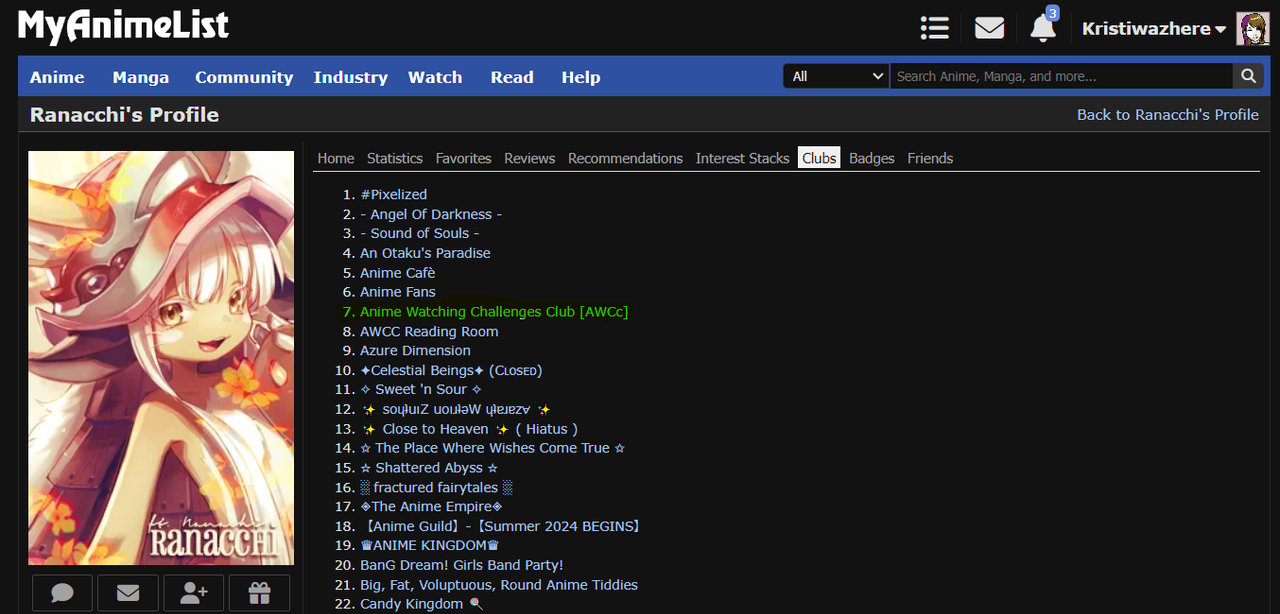
Task: Open the search category 'All' dropdown
Action: pyautogui.click(x=836, y=76)
